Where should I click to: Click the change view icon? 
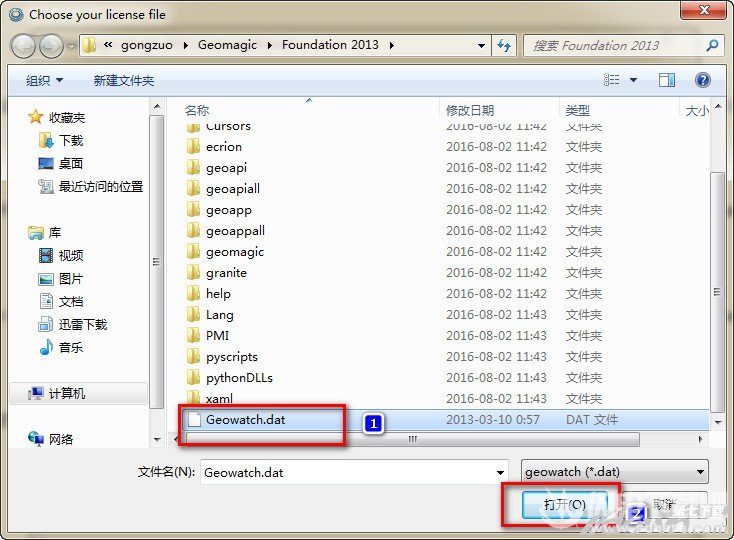pos(611,80)
